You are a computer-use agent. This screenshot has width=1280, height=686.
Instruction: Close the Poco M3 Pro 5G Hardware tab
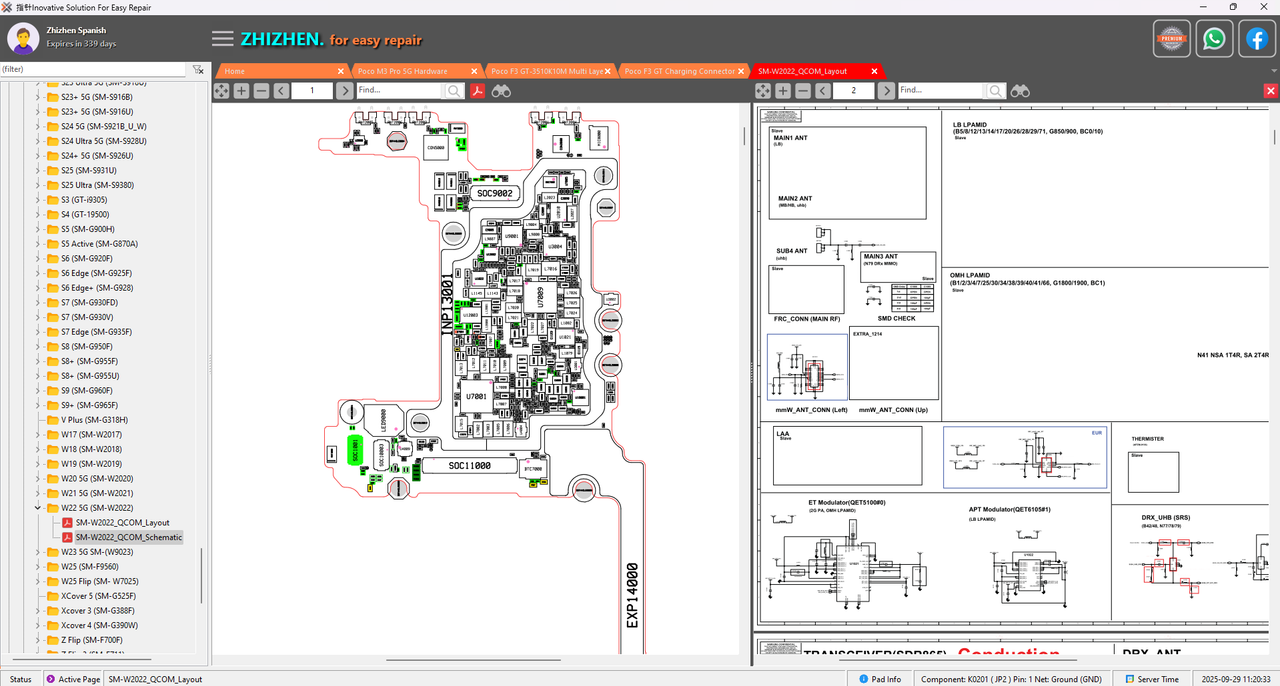475,71
